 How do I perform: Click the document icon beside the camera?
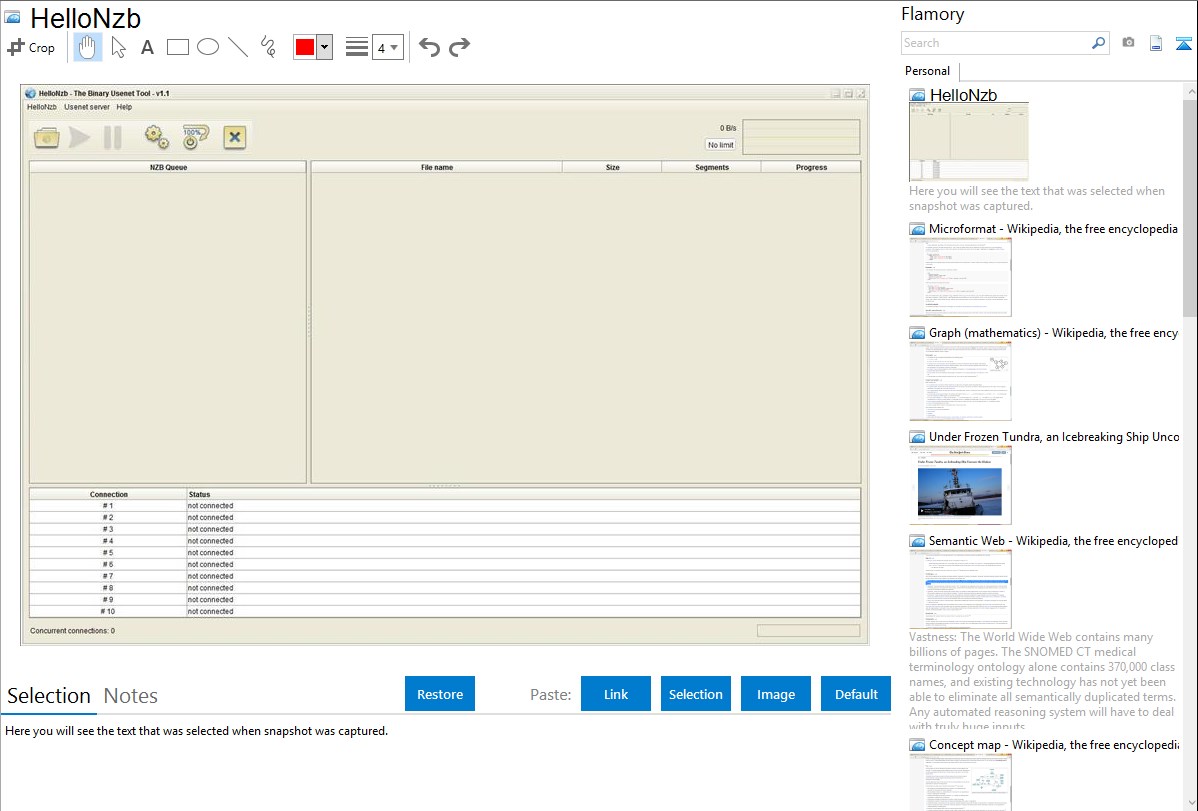click(1156, 43)
